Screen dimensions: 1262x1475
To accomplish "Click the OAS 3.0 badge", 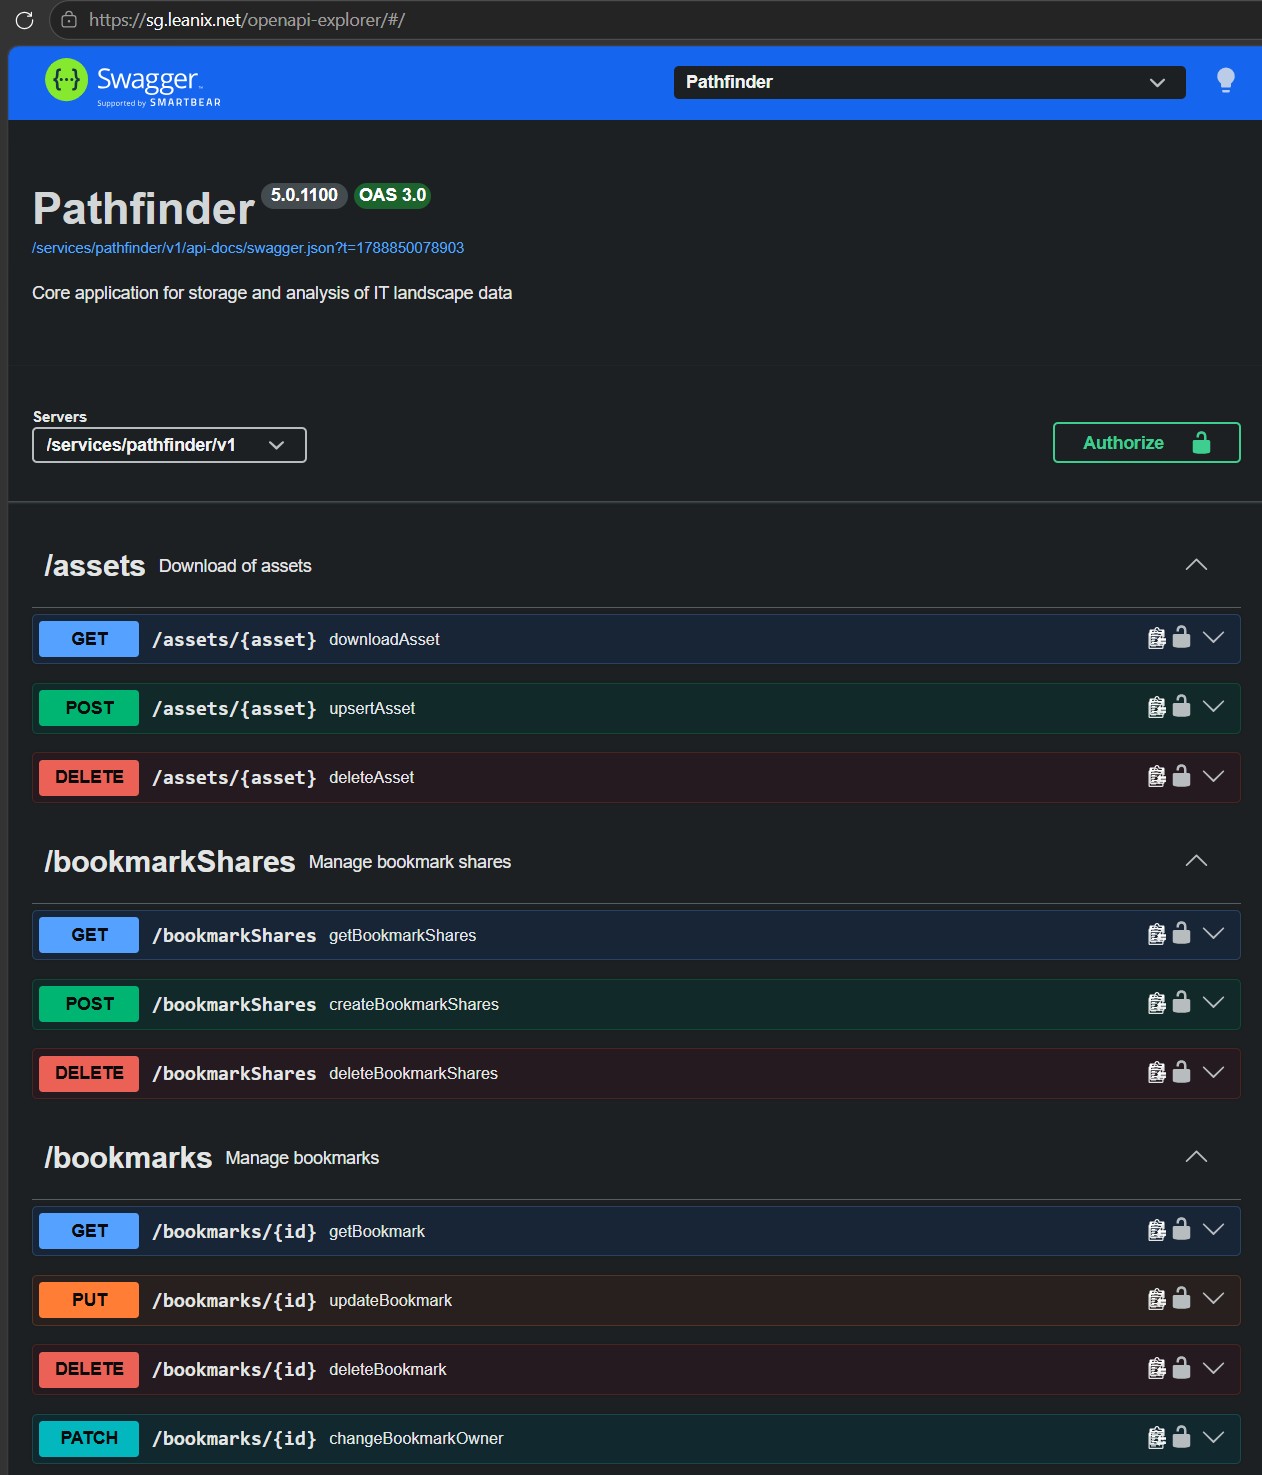I will 392,195.
